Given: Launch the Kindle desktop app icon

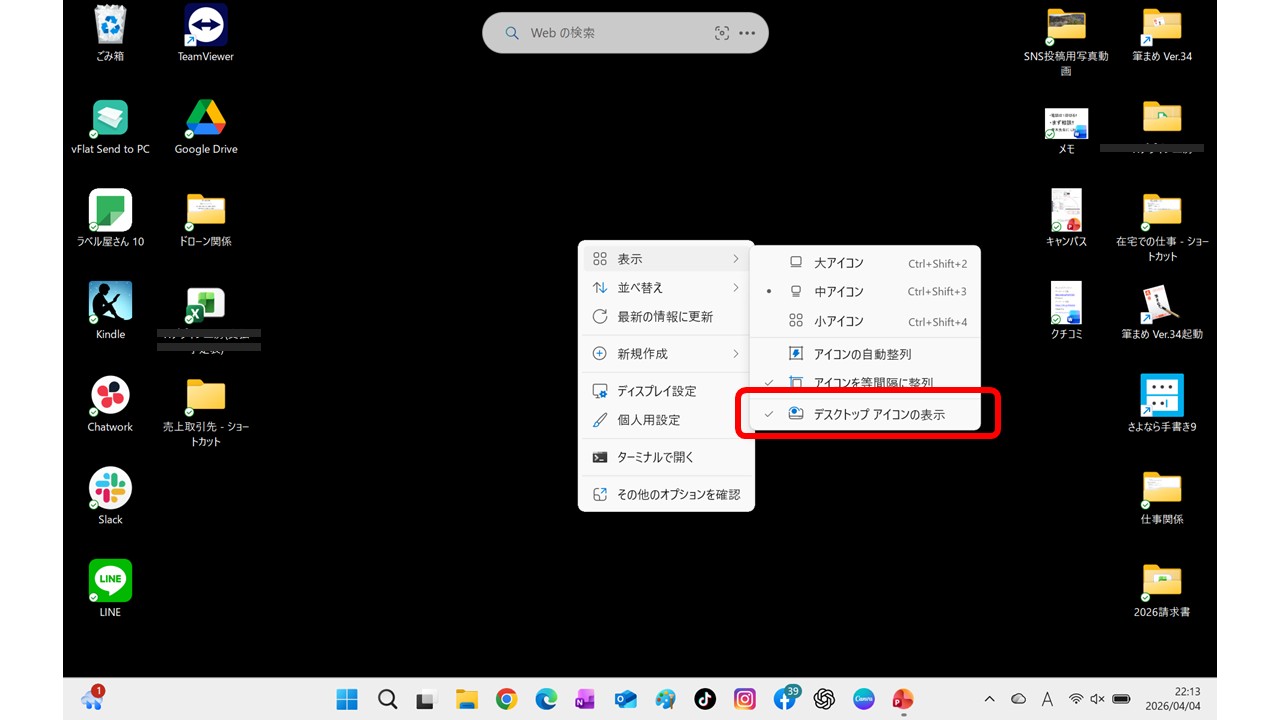Looking at the screenshot, I should click(110, 303).
